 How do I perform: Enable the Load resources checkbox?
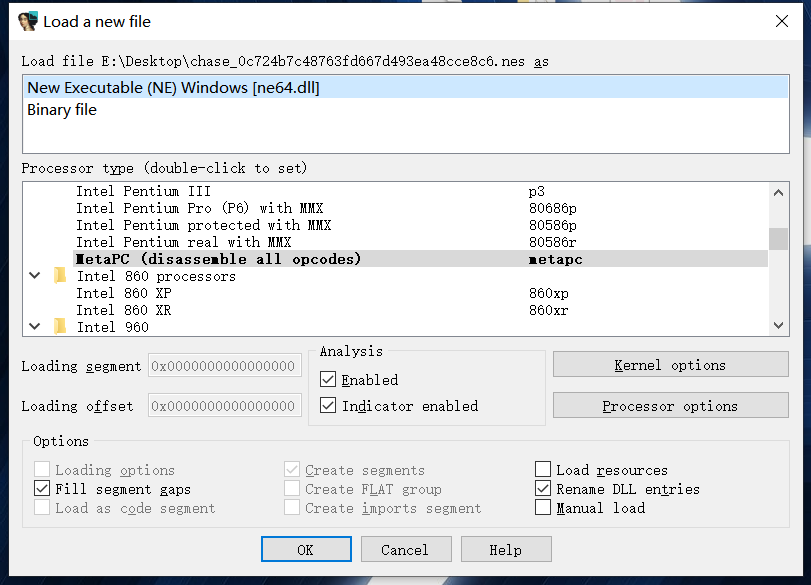(x=543, y=470)
